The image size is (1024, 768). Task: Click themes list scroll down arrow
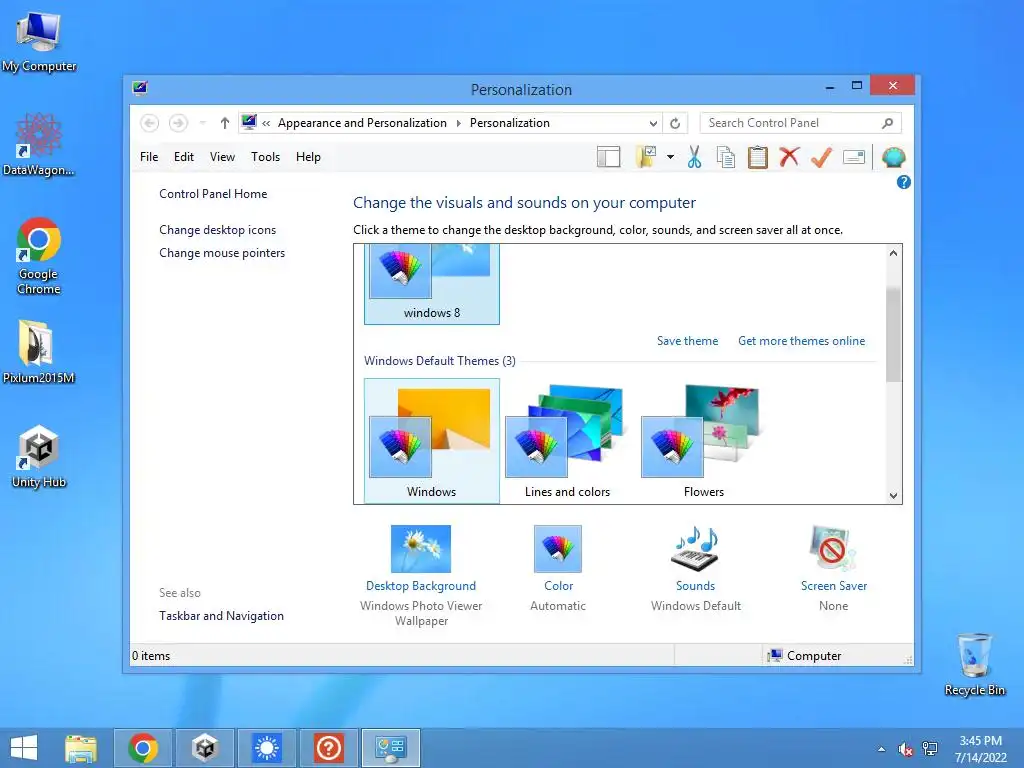[x=893, y=496]
